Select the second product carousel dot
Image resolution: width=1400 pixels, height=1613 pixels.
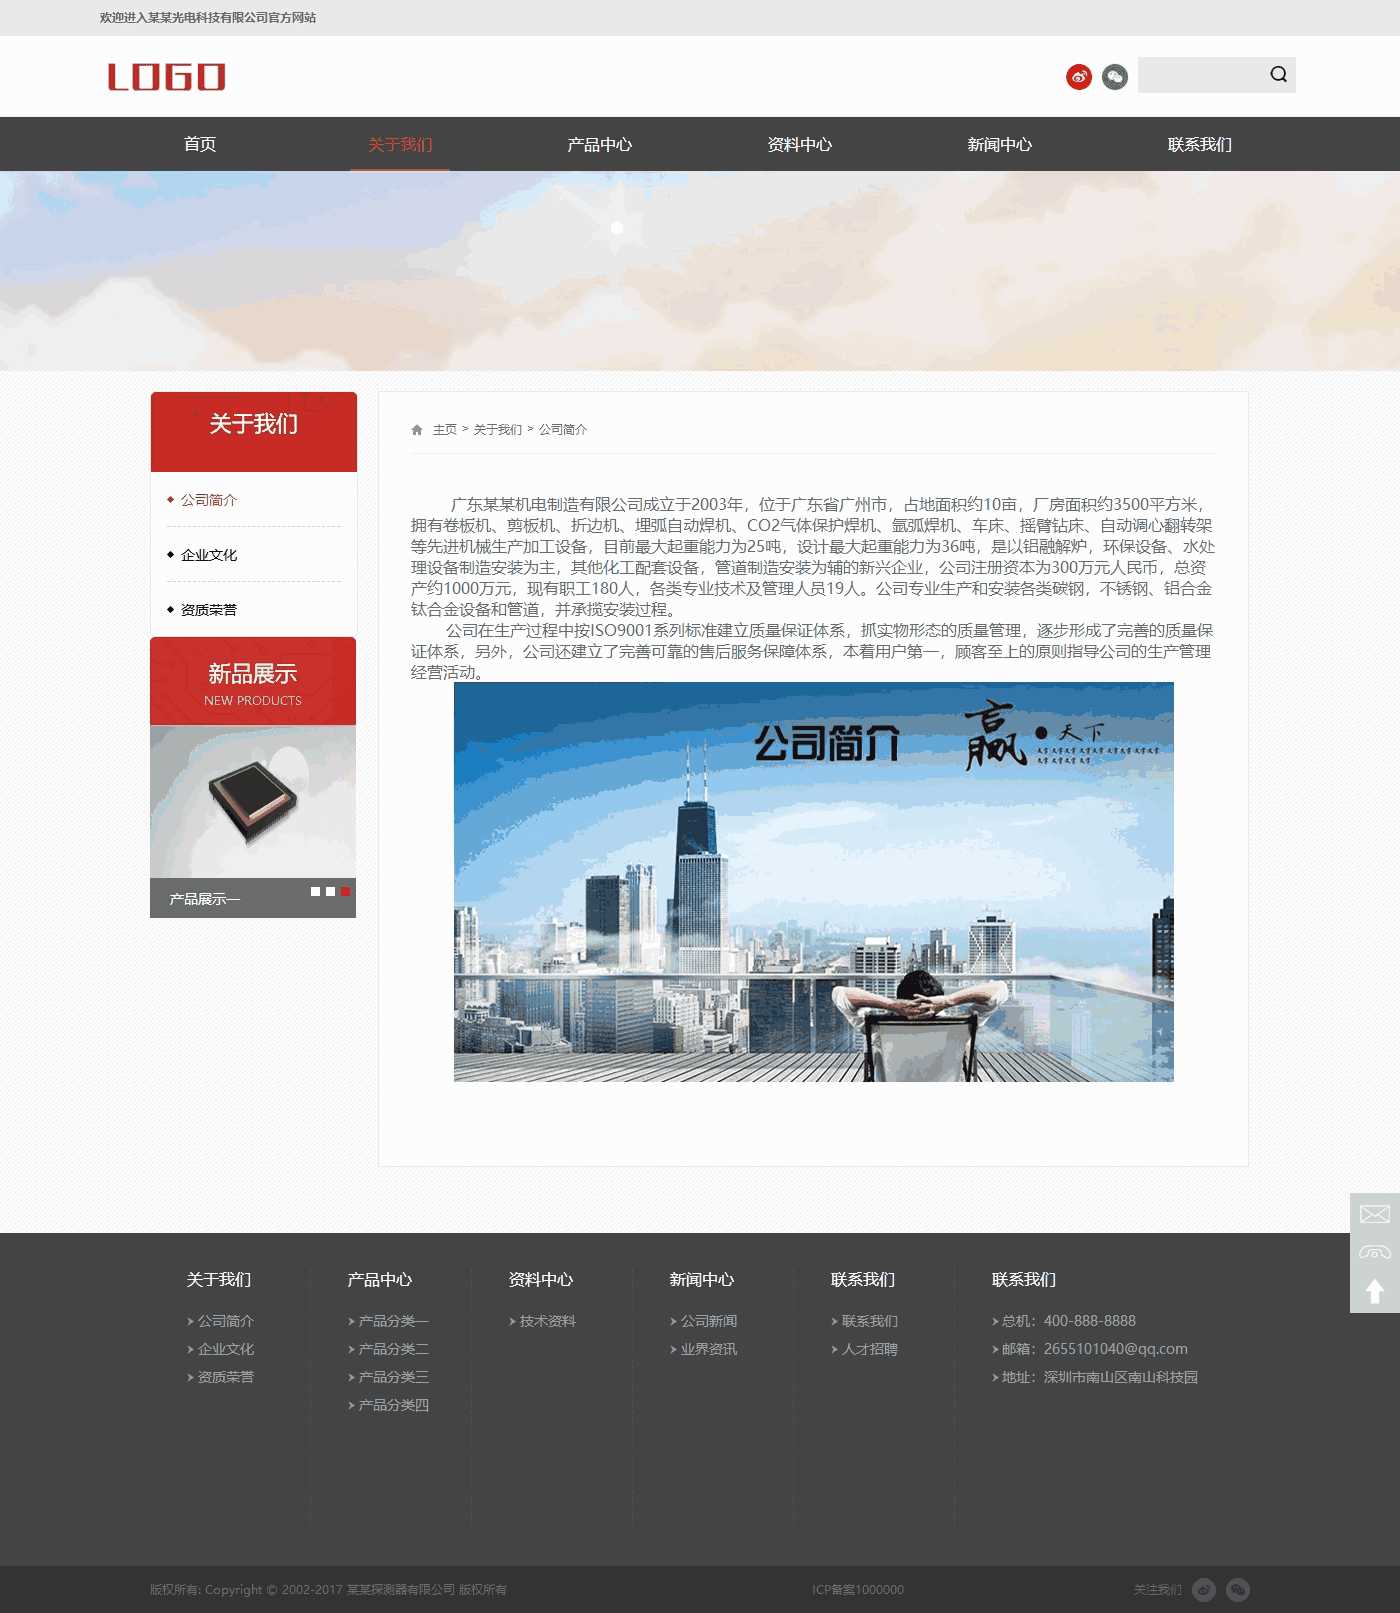click(x=330, y=891)
